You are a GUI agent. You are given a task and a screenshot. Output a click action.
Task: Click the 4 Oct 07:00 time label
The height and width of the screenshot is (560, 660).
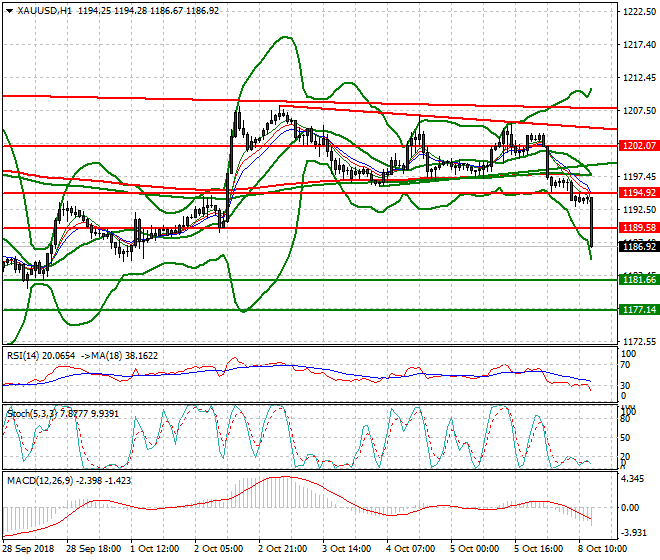pyautogui.click(x=410, y=549)
